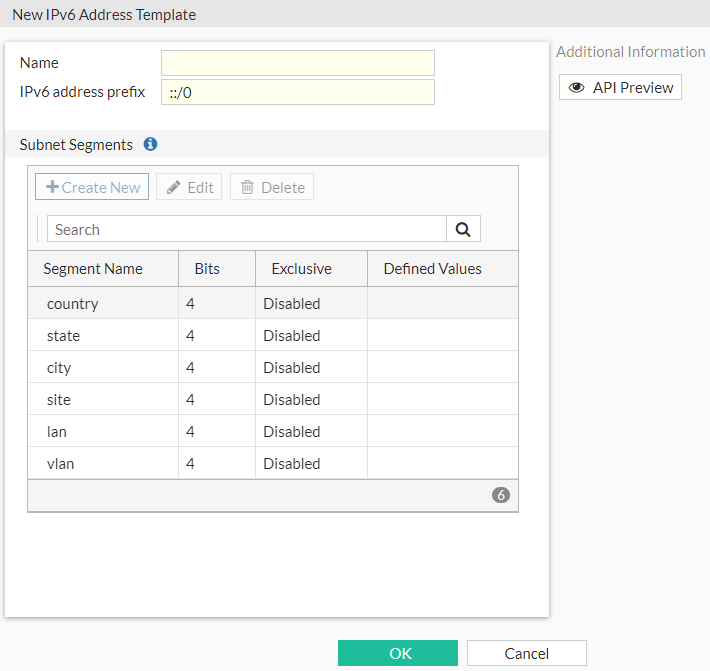
Task: Click the Edit pencil button
Action: 189,187
